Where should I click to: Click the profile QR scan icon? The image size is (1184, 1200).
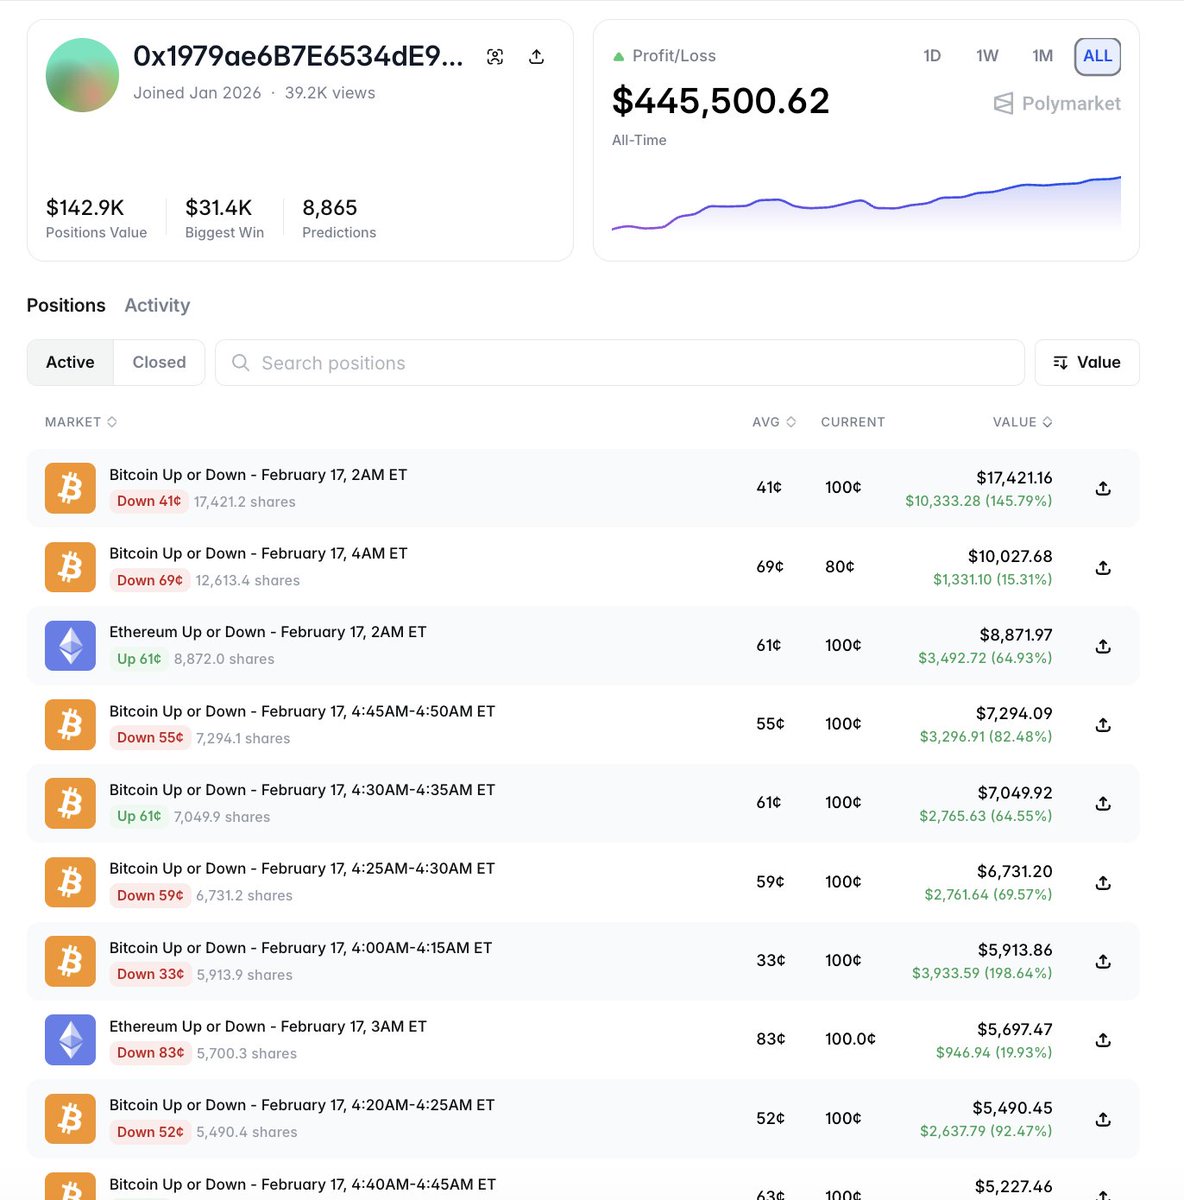(495, 57)
